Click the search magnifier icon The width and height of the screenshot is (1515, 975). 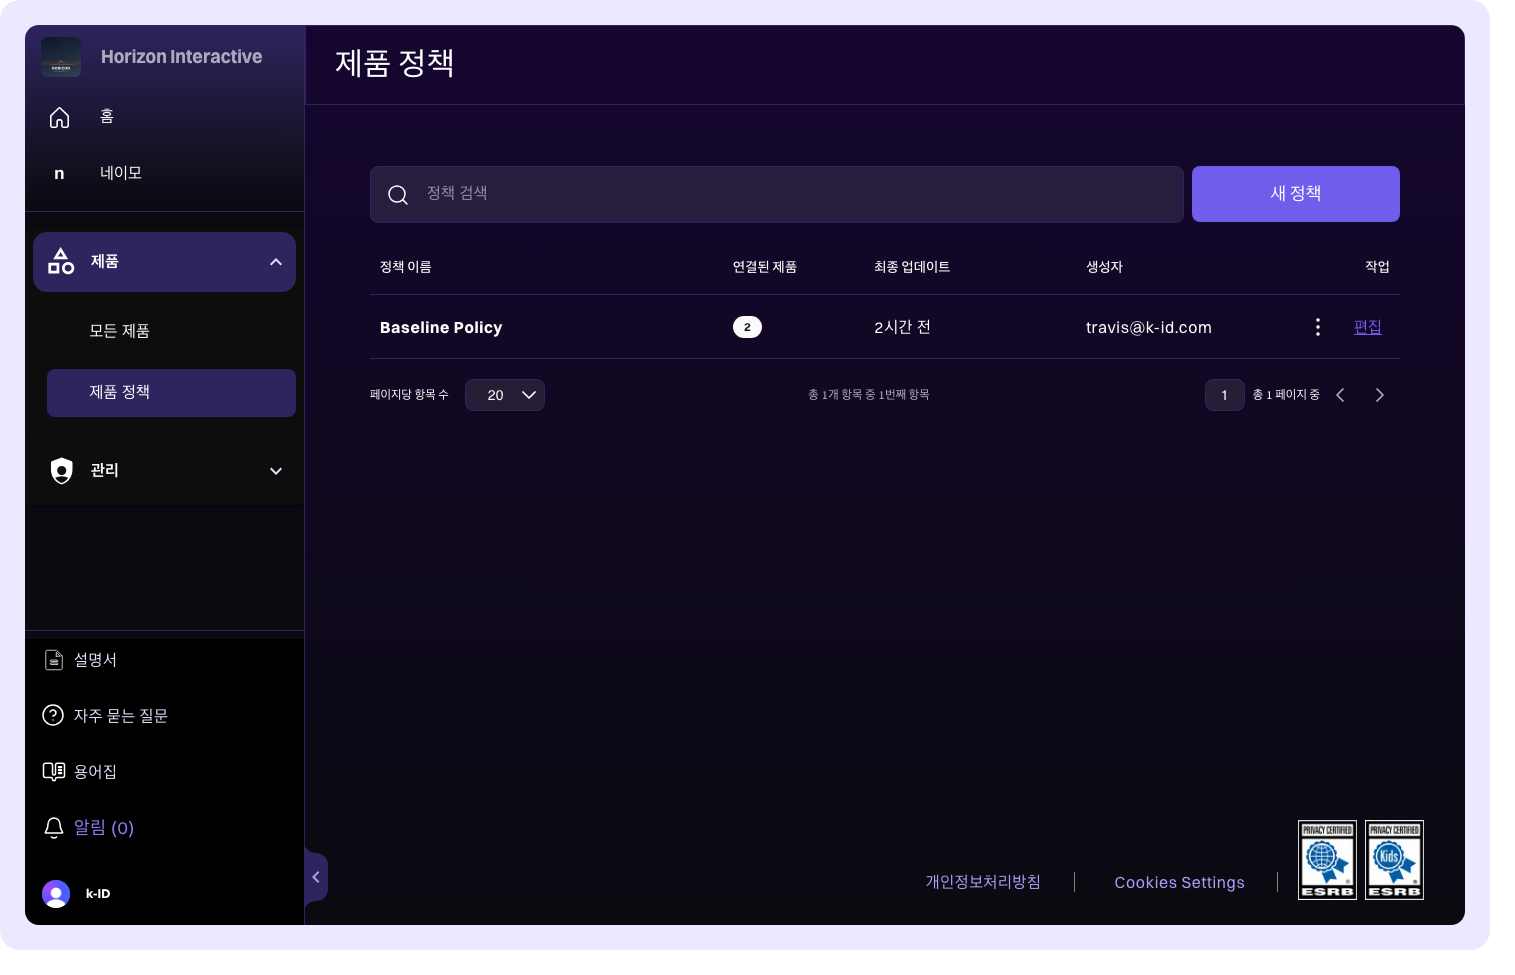(x=398, y=195)
